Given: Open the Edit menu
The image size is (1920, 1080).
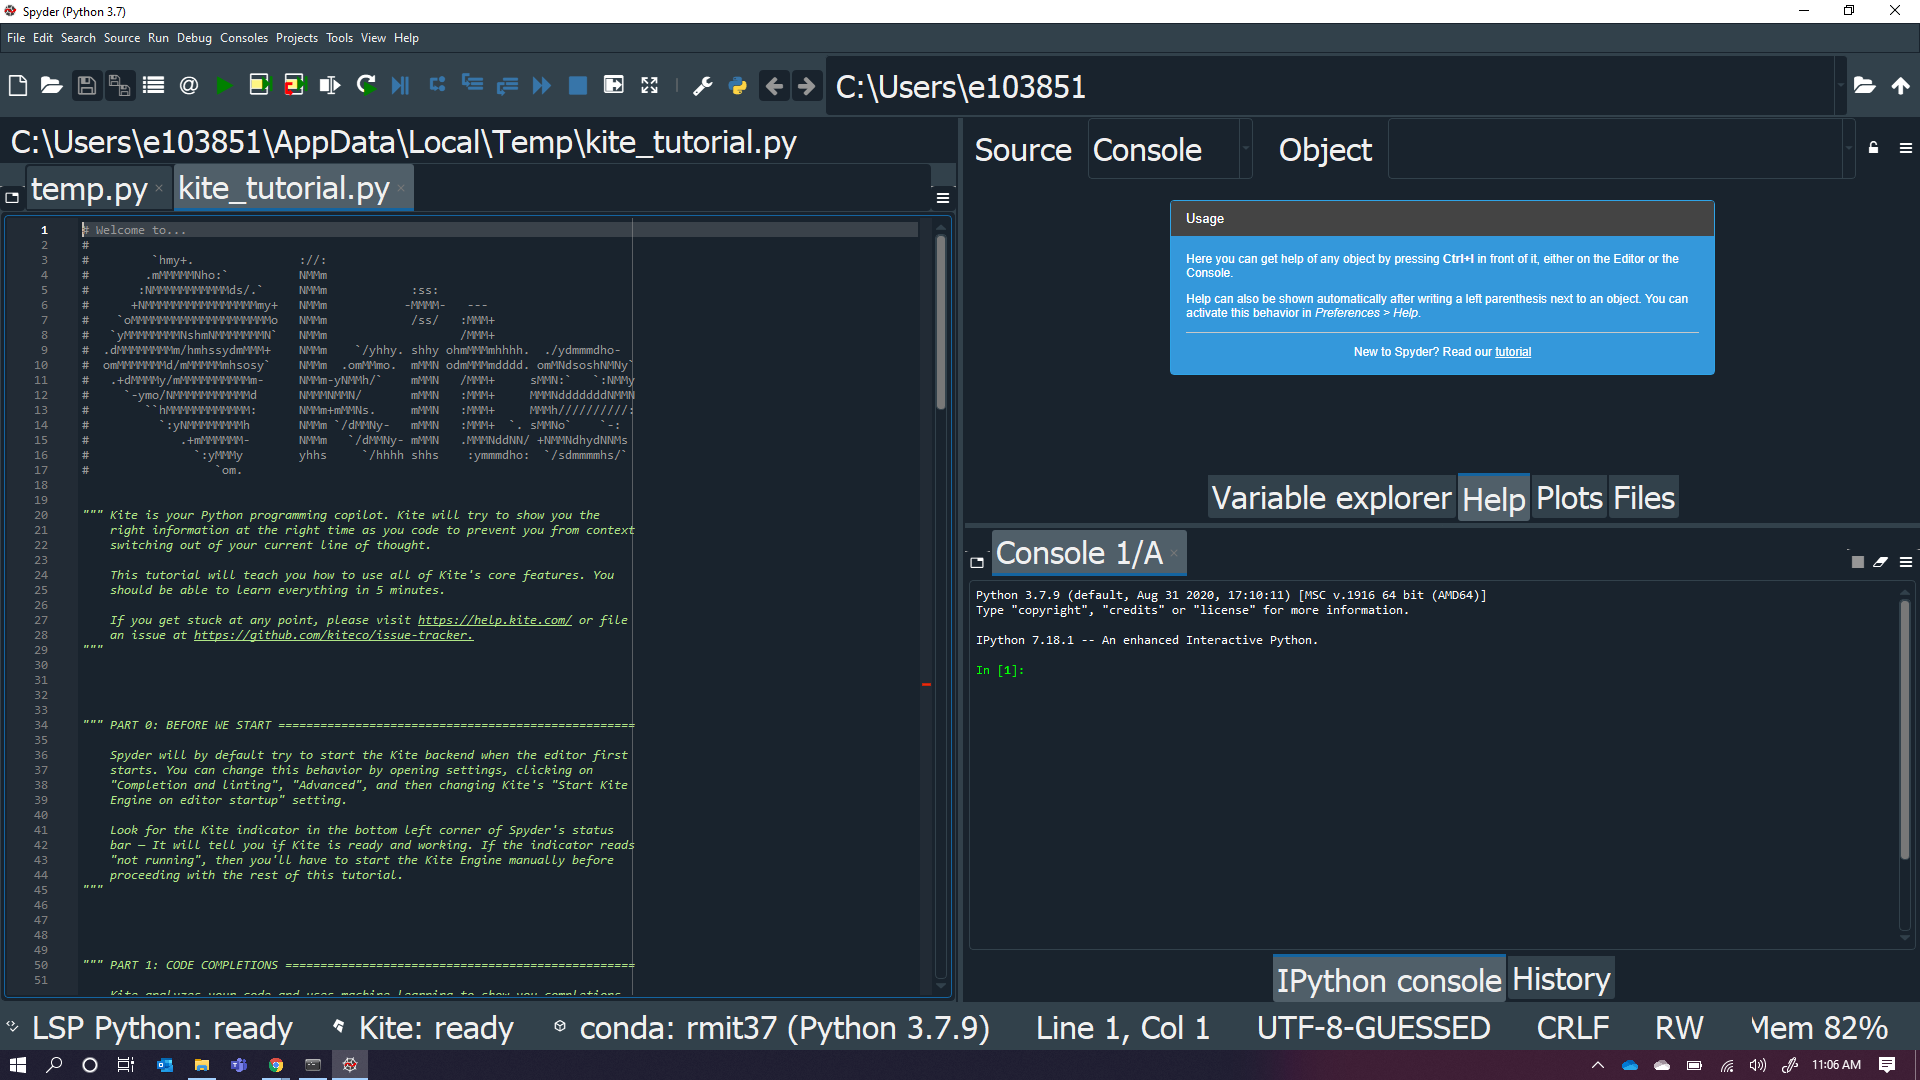Looking at the screenshot, I should (x=43, y=38).
